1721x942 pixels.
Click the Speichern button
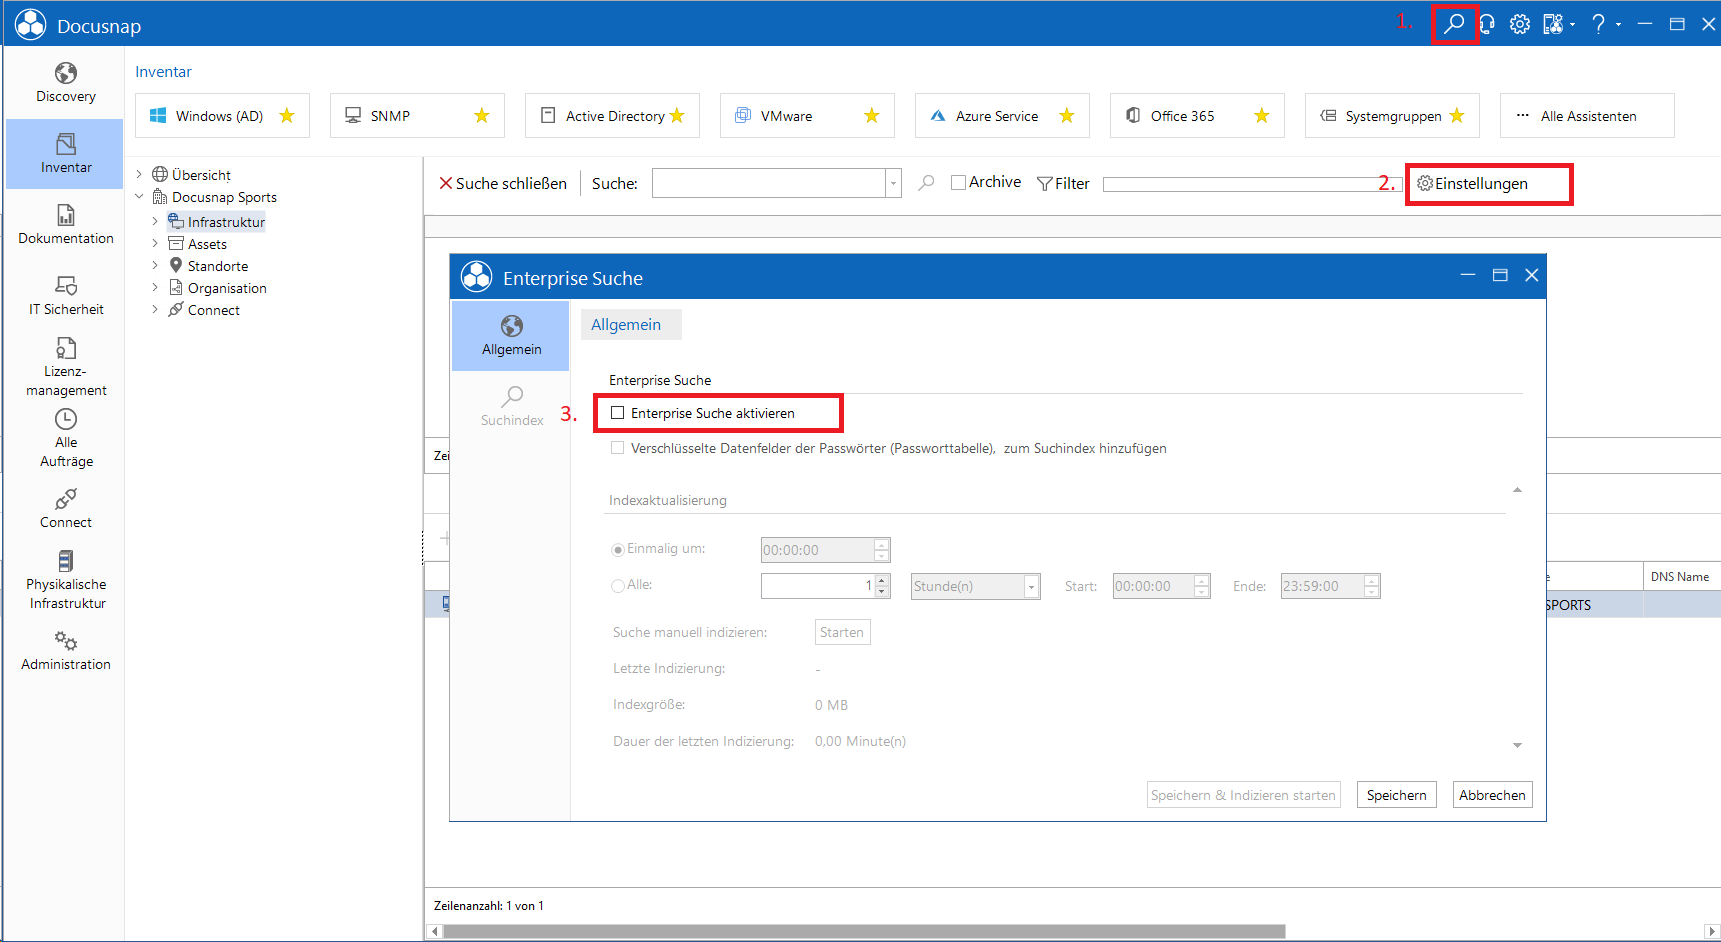point(1396,795)
